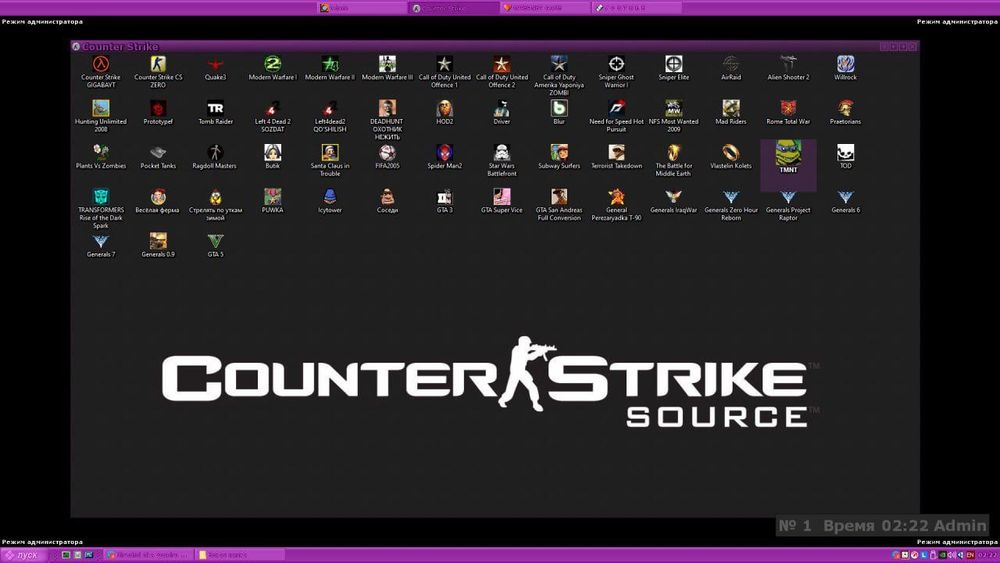Select Plants Vs Zombies icon
The height and width of the screenshot is (563, 1000).
coord(101,153)
